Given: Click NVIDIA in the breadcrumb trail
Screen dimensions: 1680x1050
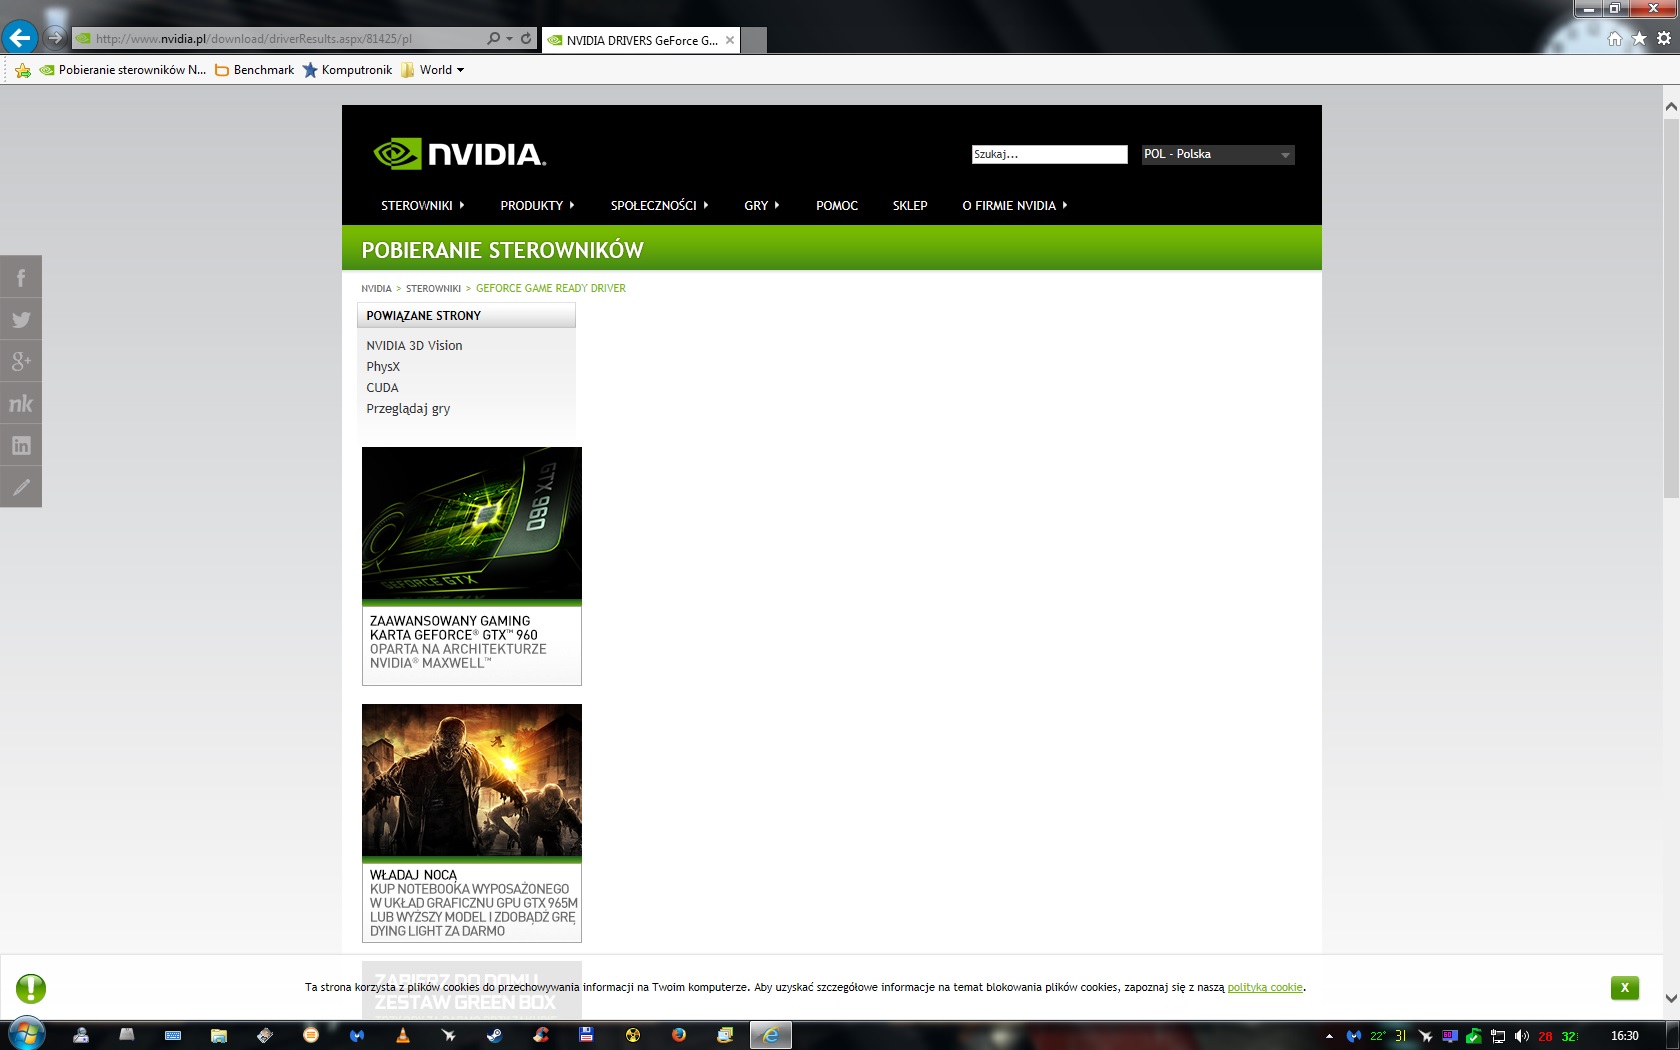Looking at the screenshot, I should (x=376, y=288).
